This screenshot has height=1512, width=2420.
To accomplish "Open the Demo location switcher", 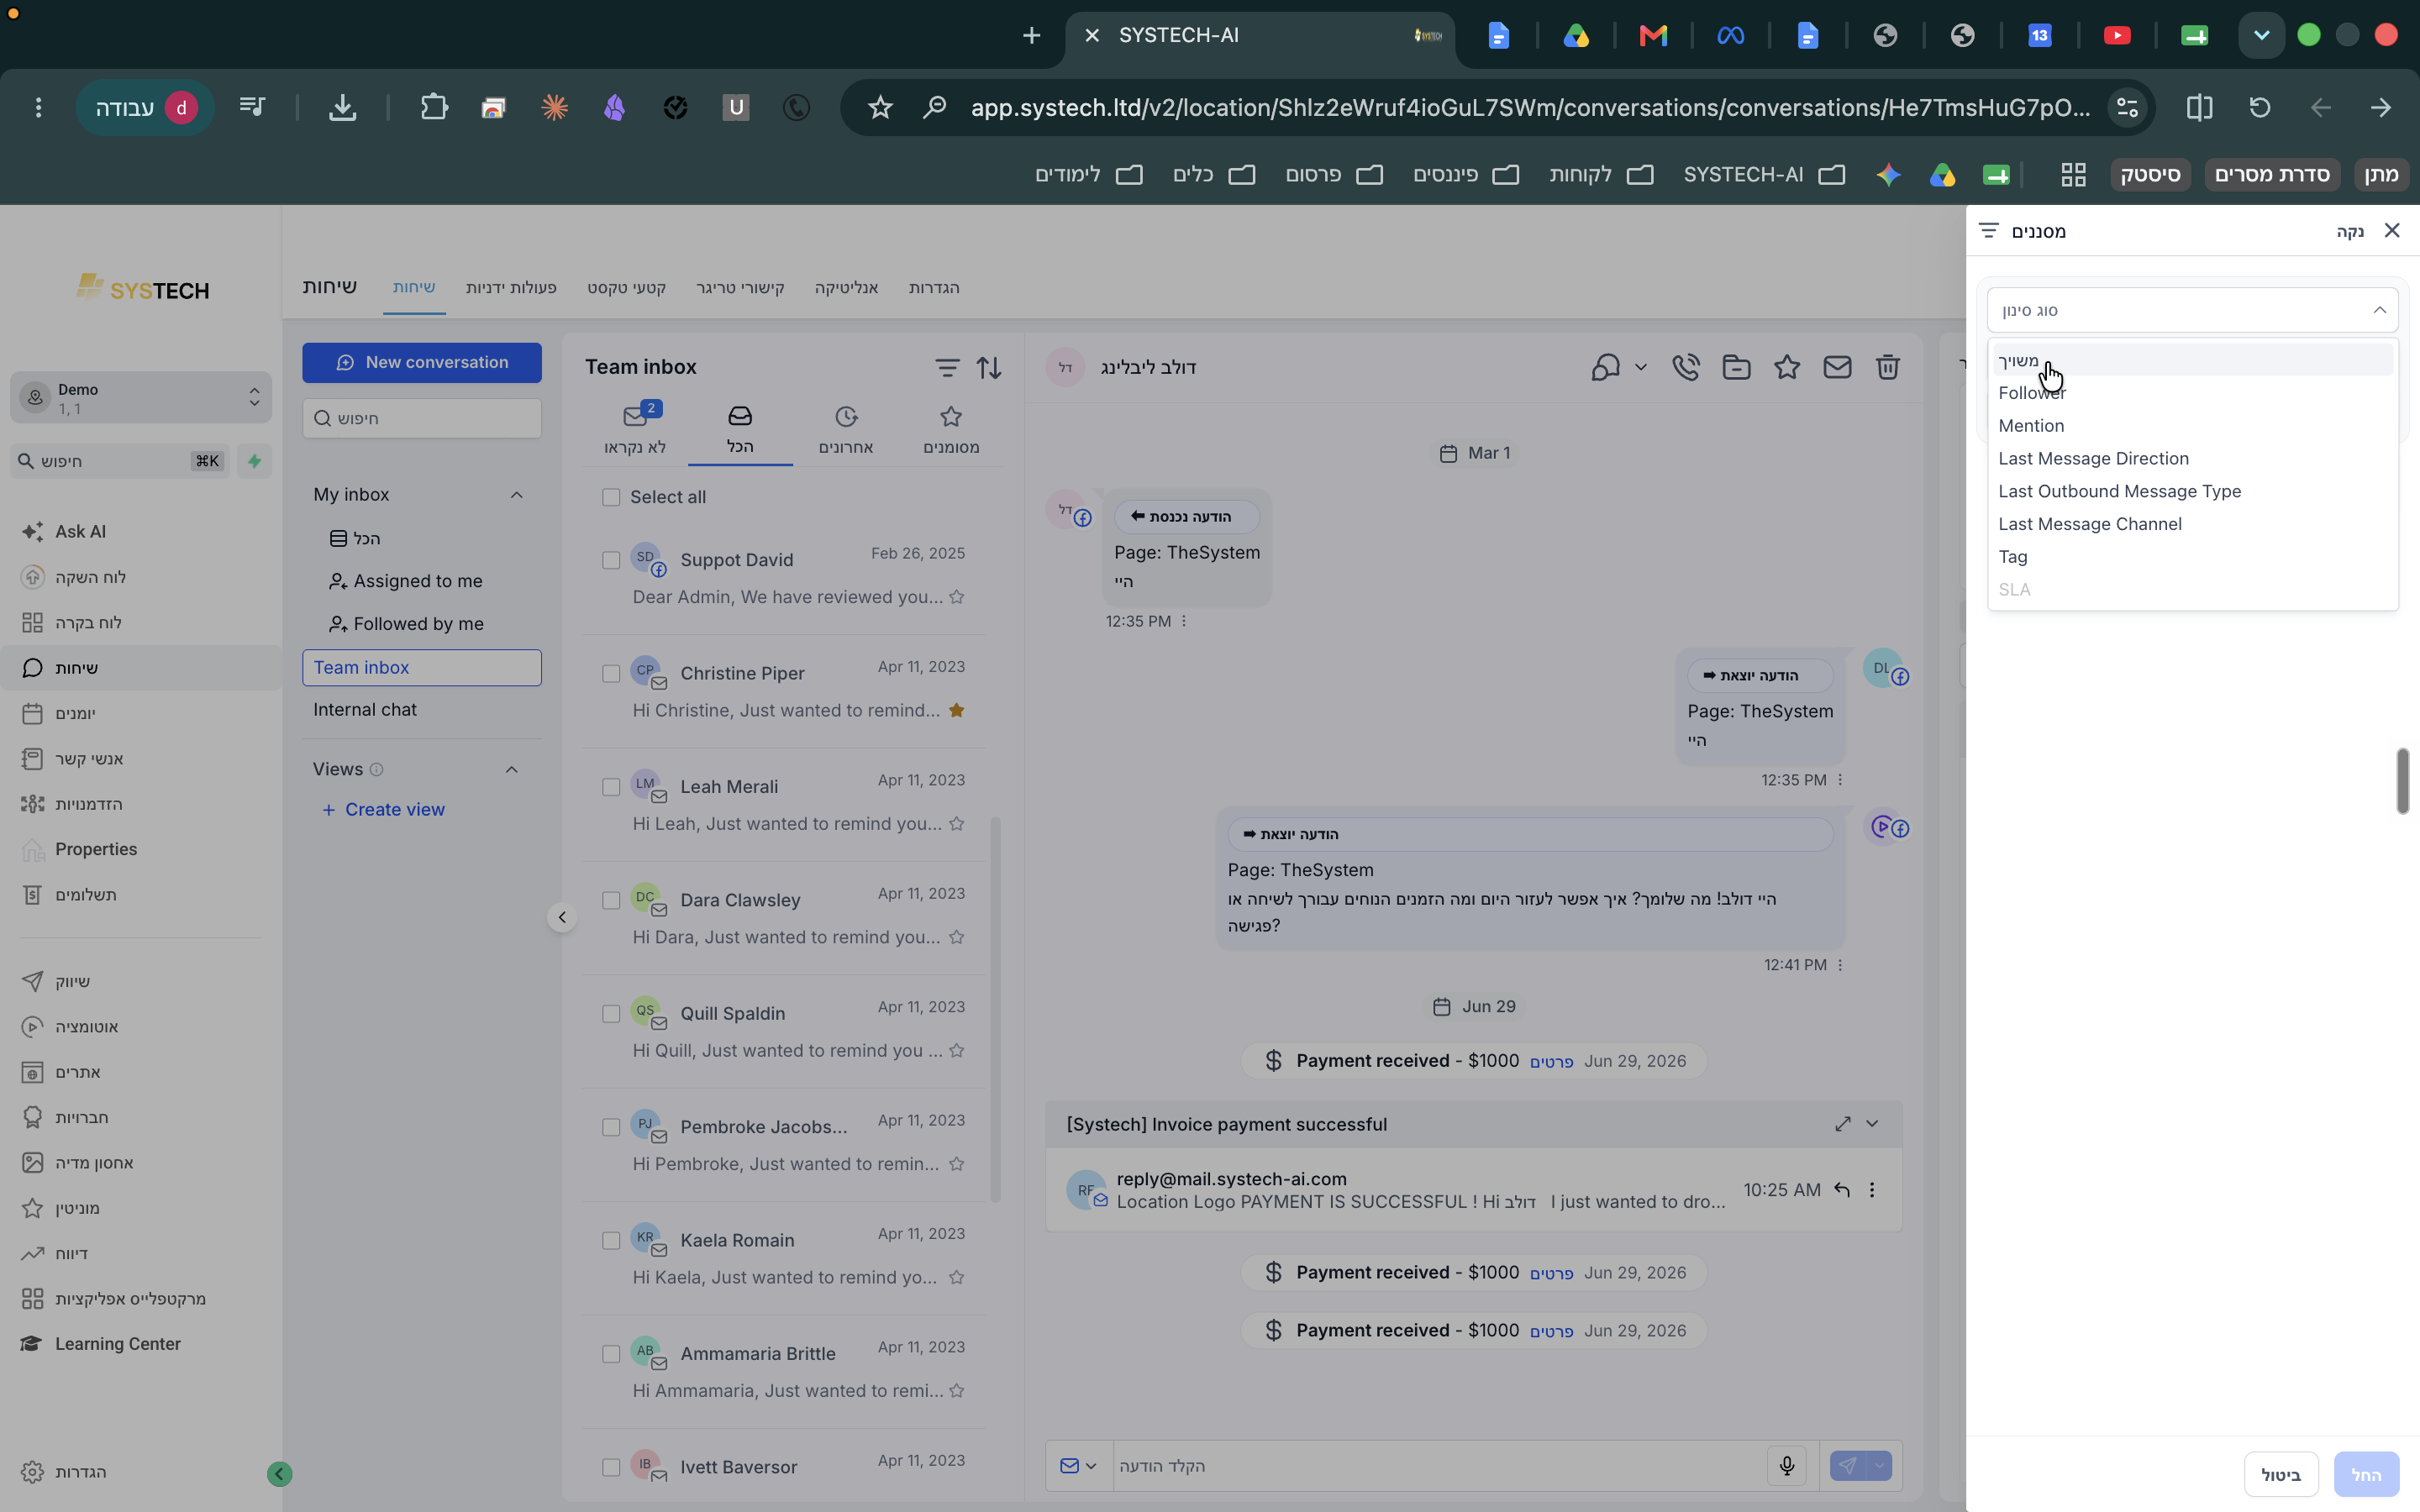I will [141, 398].
